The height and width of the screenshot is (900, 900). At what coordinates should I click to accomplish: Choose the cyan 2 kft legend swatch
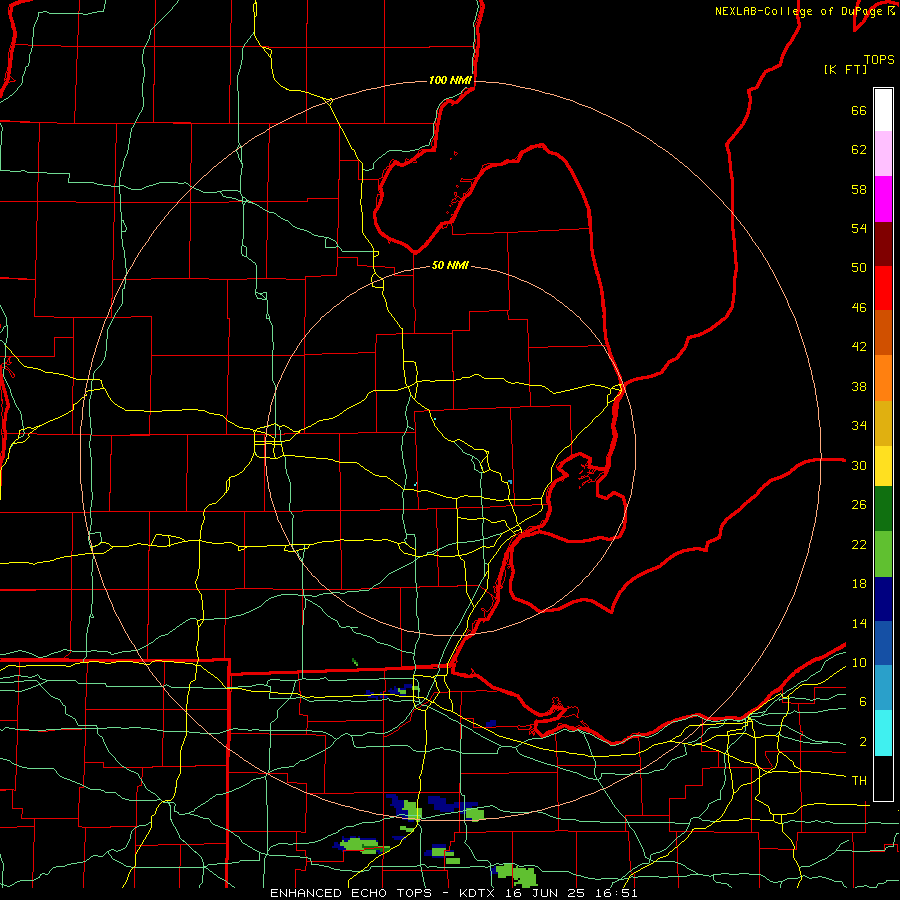(x=883, y=733)
